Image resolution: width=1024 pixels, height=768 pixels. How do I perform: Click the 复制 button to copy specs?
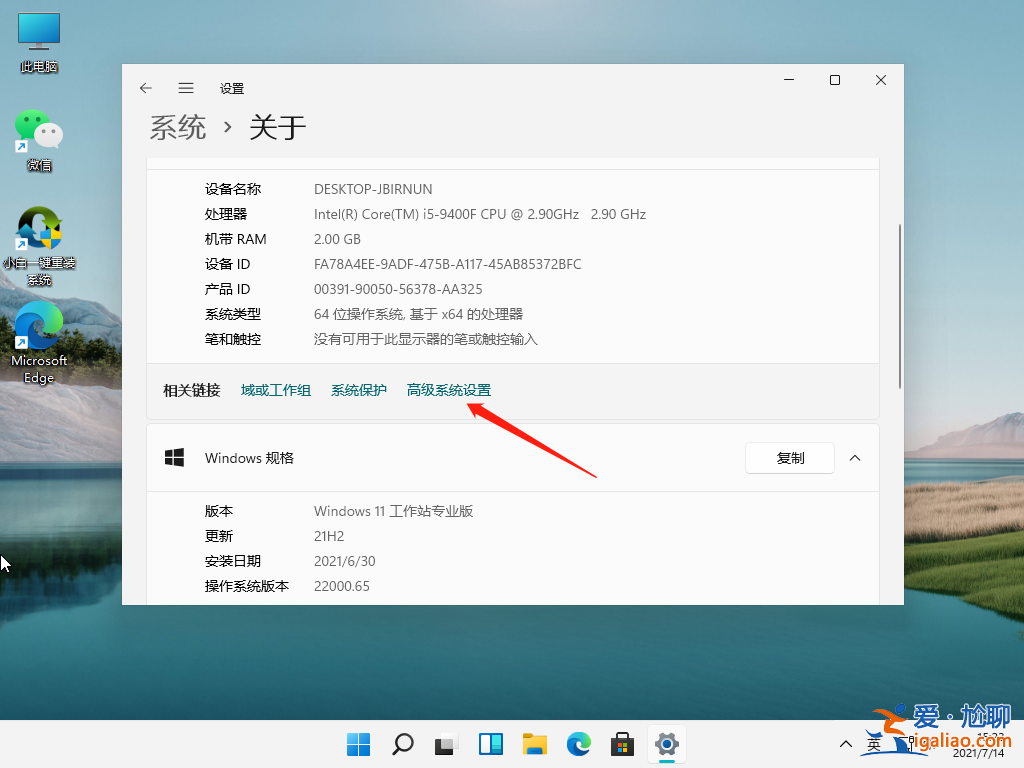pos(789,457)
